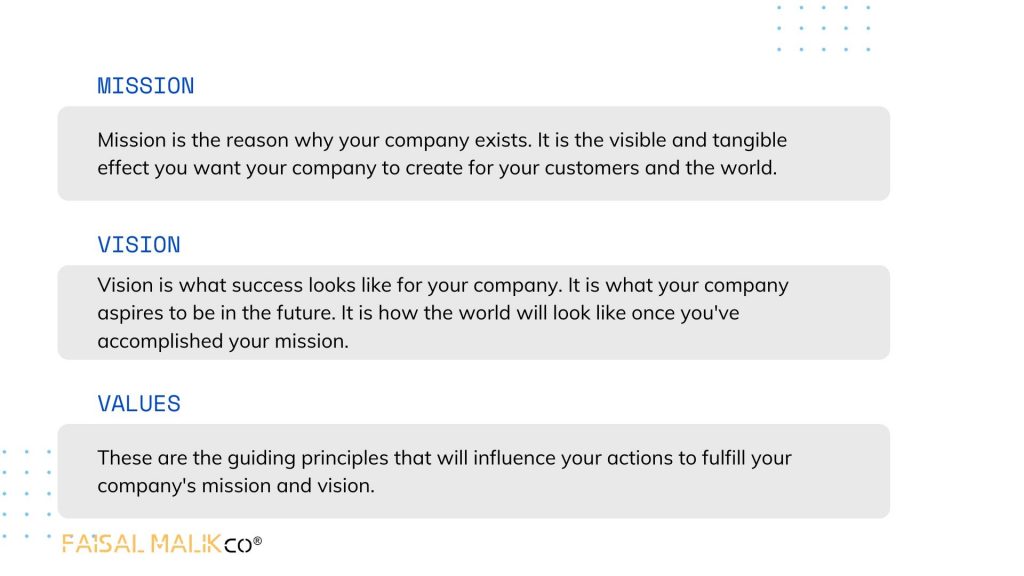1024x576 pixels.
Task: Click the line starting "aspires to be"
Action: point(418,313)
